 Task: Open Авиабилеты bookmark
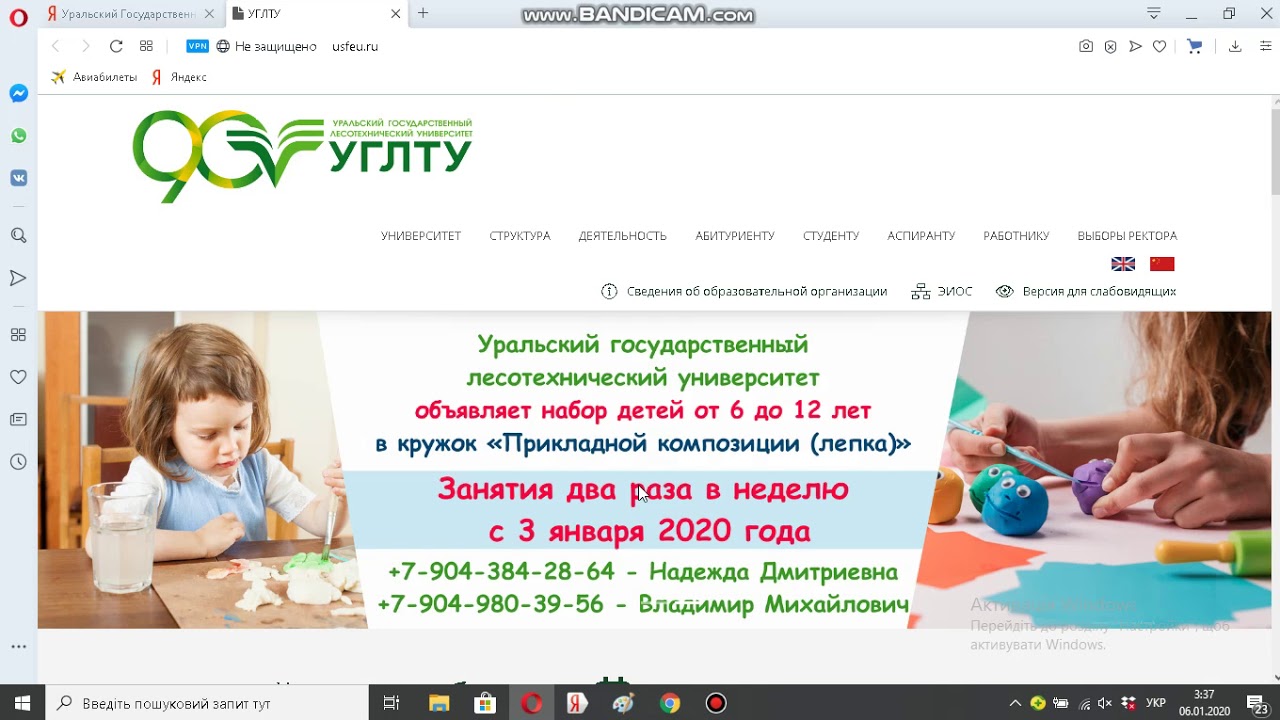(94, 77)
